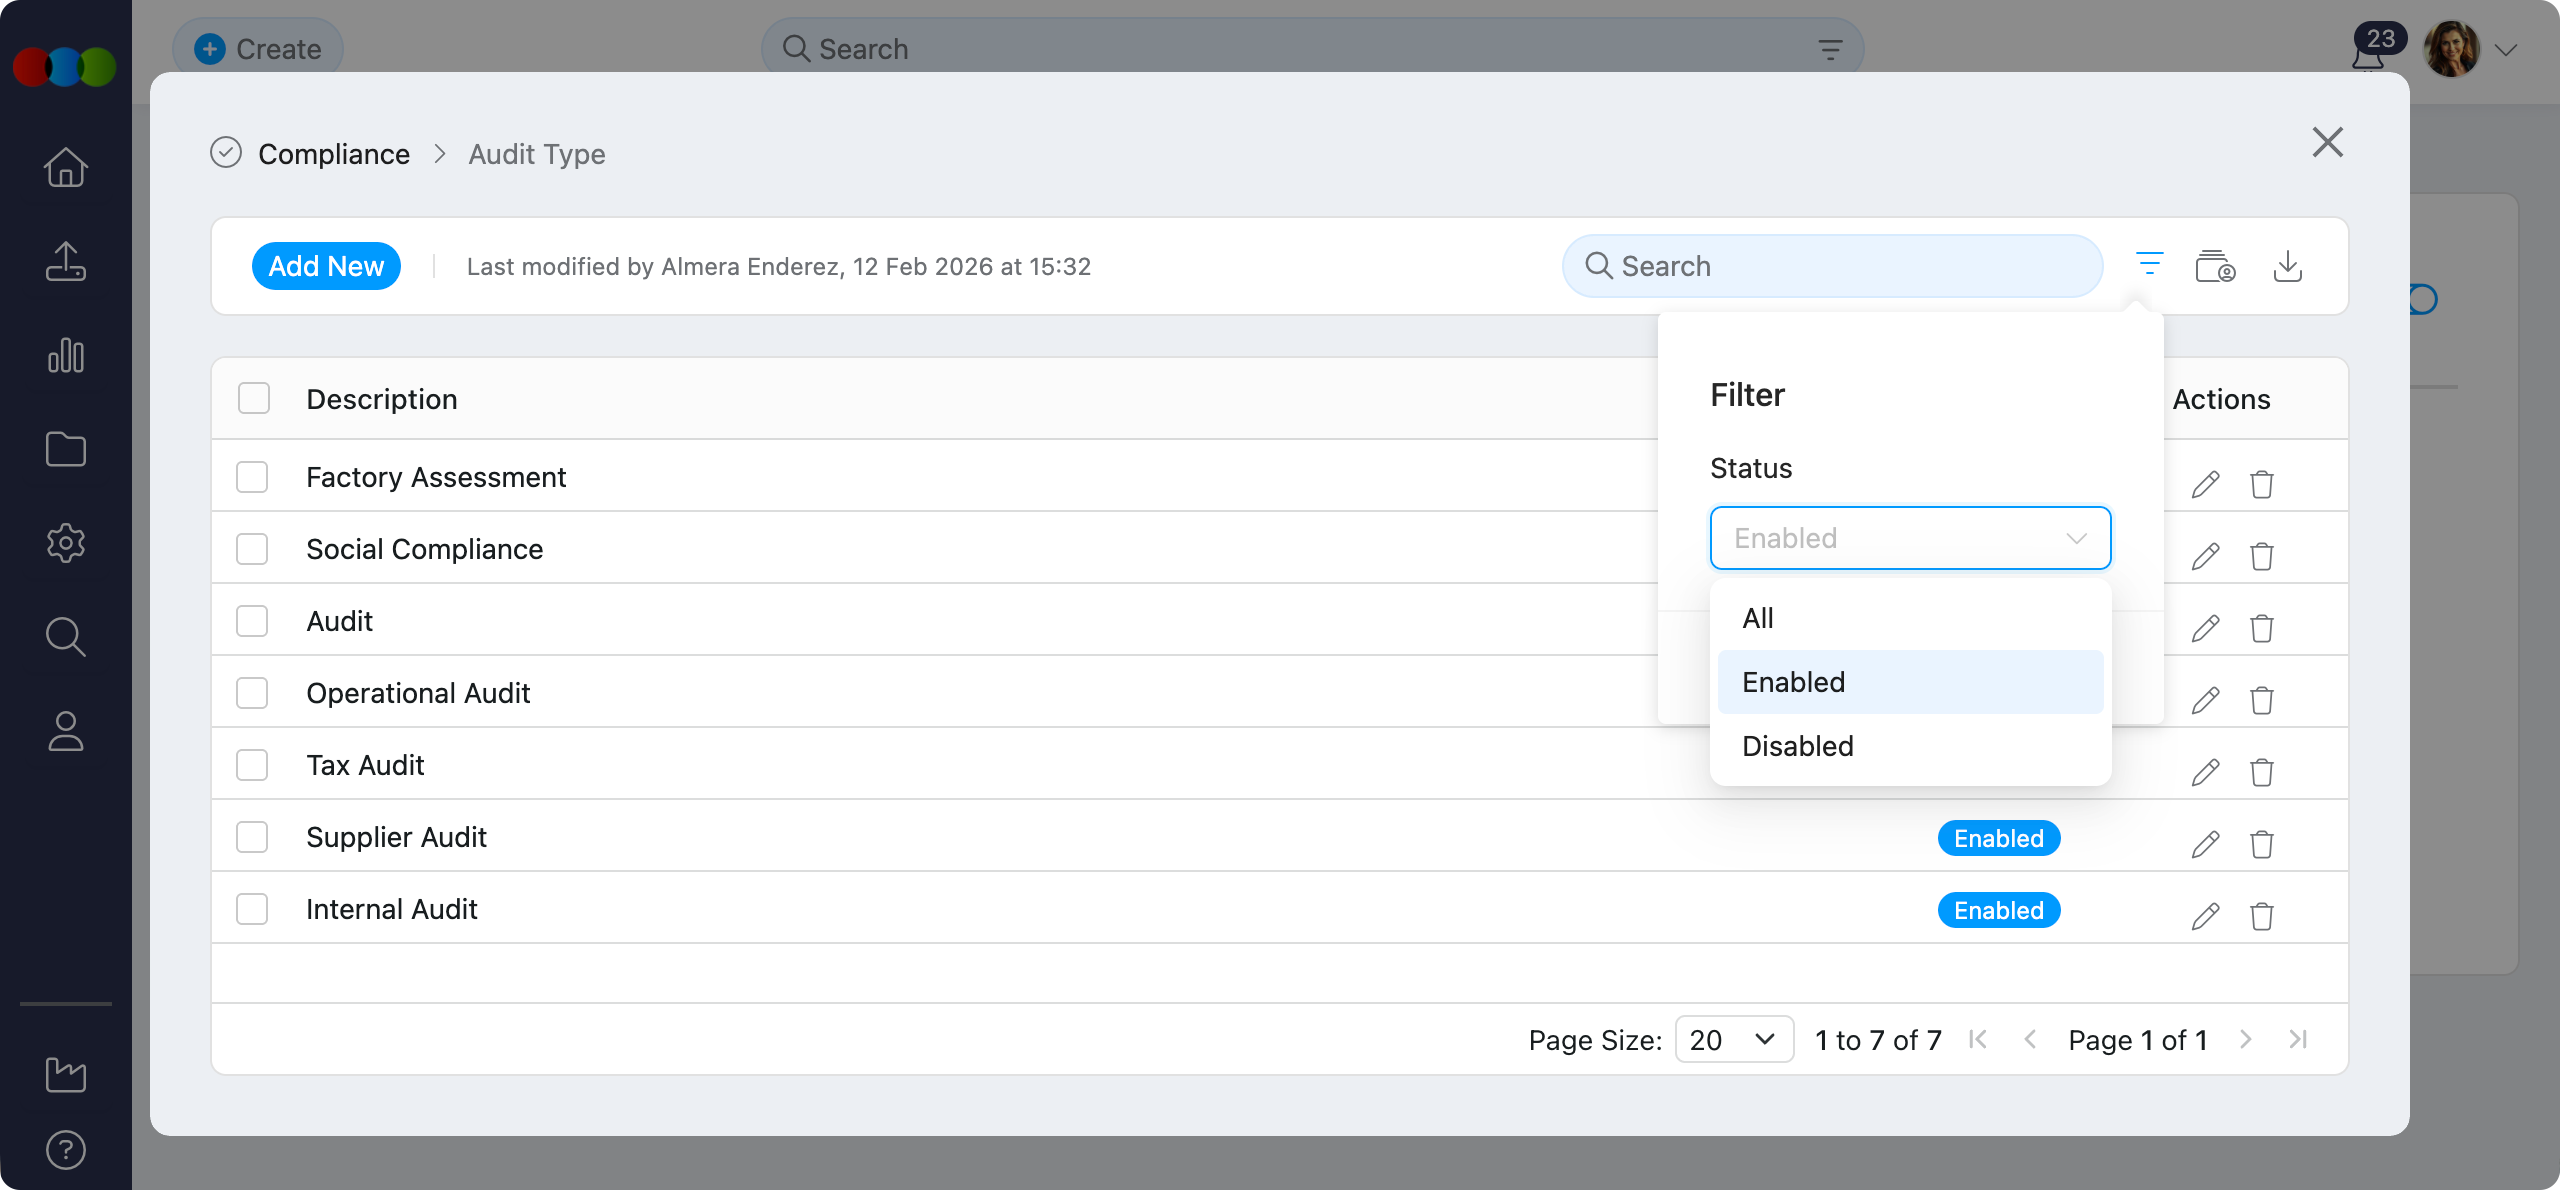Click the download export icon
The width and height of the screenshot is (2560, 1190).
[x=2287, y=266]
